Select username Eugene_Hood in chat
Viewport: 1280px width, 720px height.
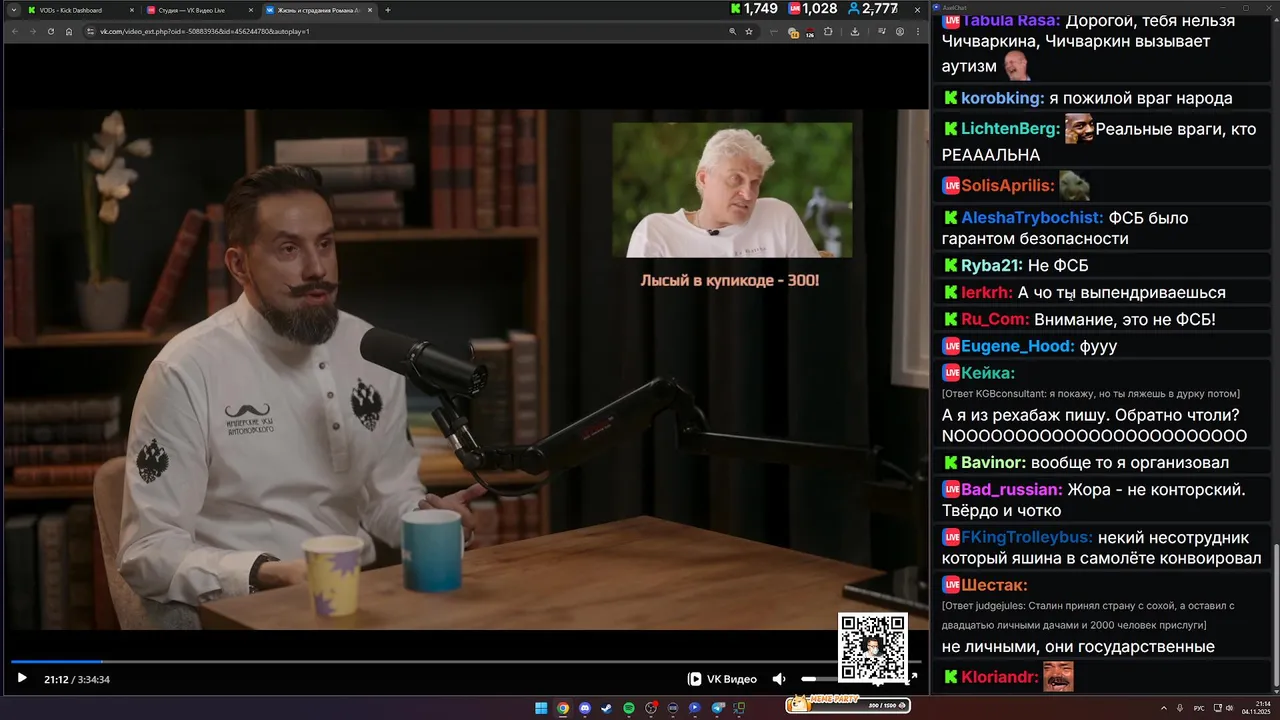[1018, 346]
